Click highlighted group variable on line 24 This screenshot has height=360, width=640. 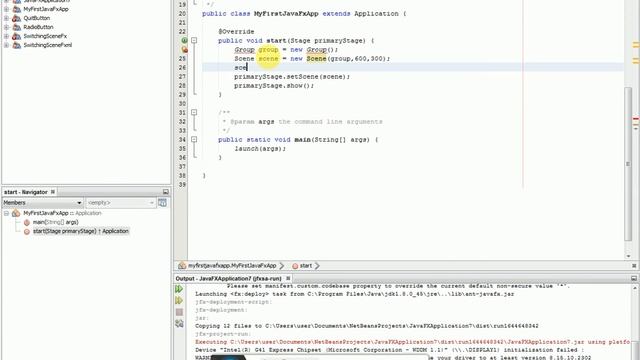(268, 49)
